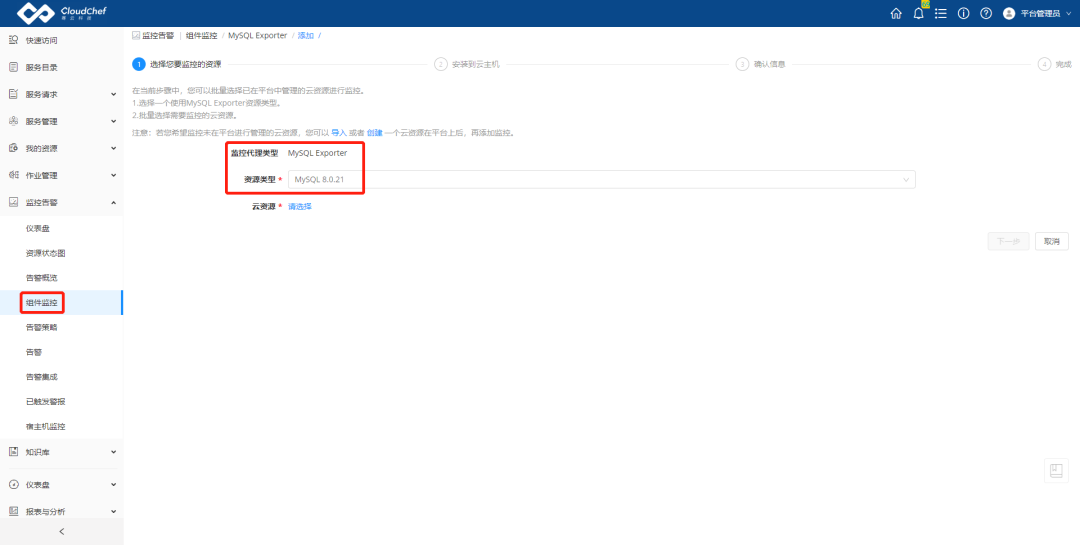
Task: Click the 服务目录 sidebar icon
Action: tap(13, 67)
